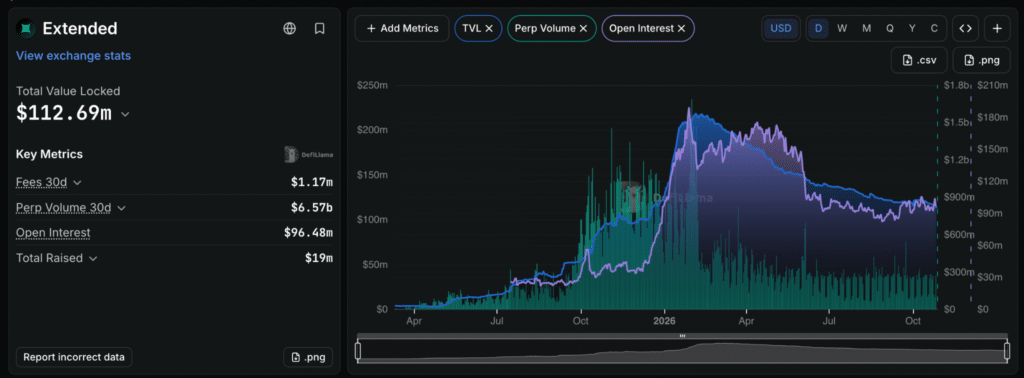The height and width of the screenshot is (378, 1024).
Task: Click the View exchange stats link
Action: (73, 55)
